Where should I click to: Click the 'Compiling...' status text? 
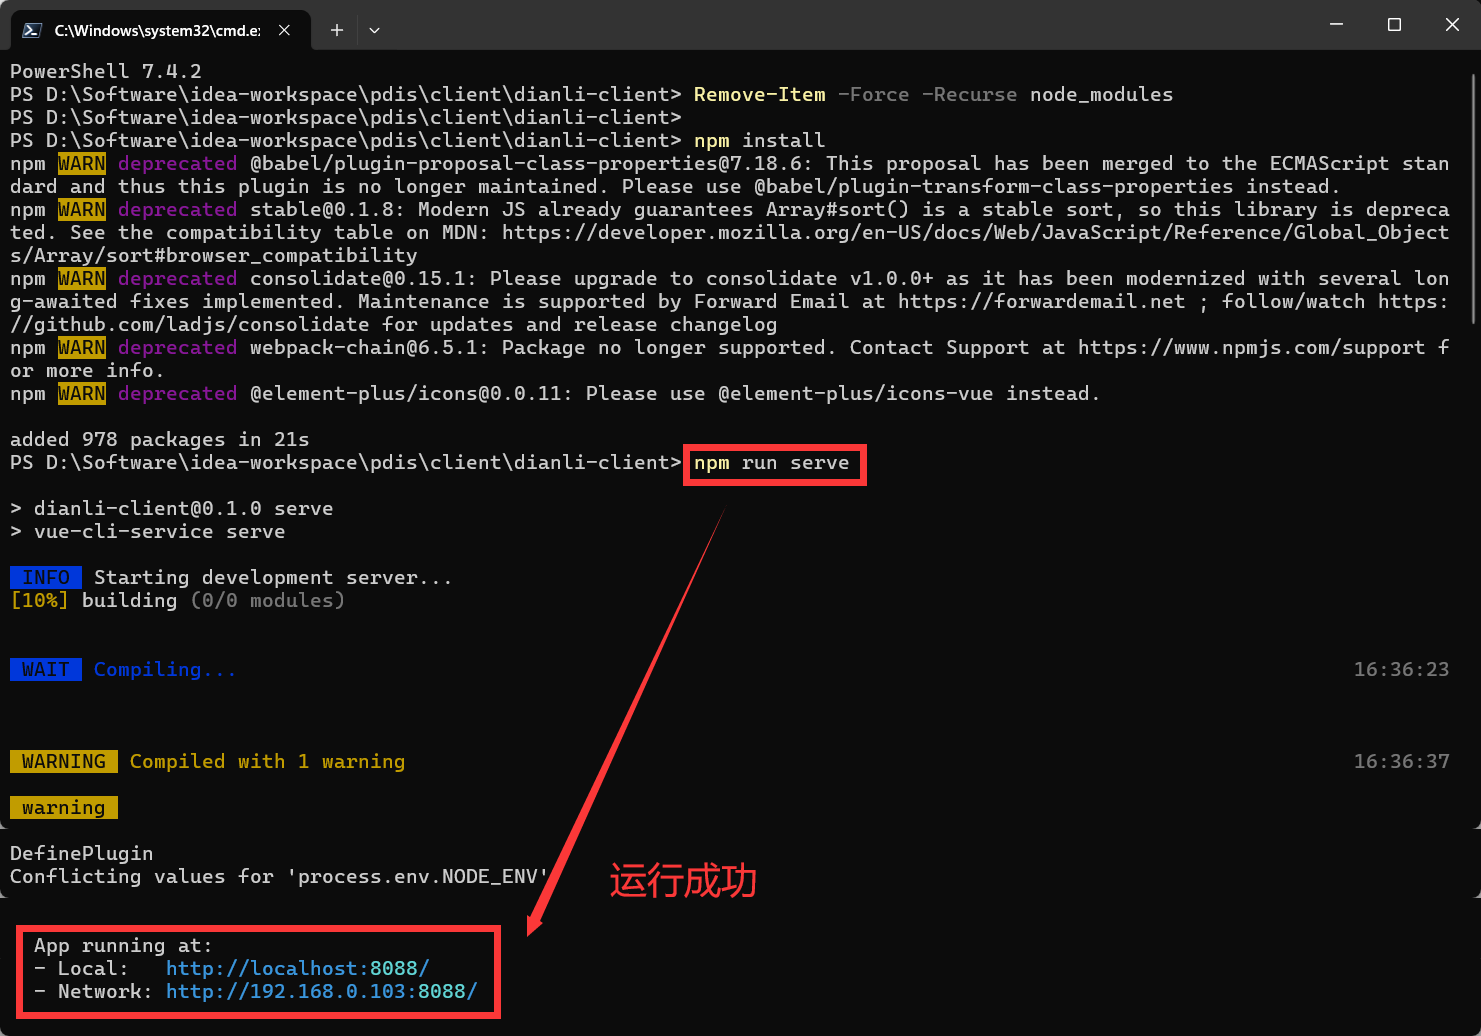[165, 669]
